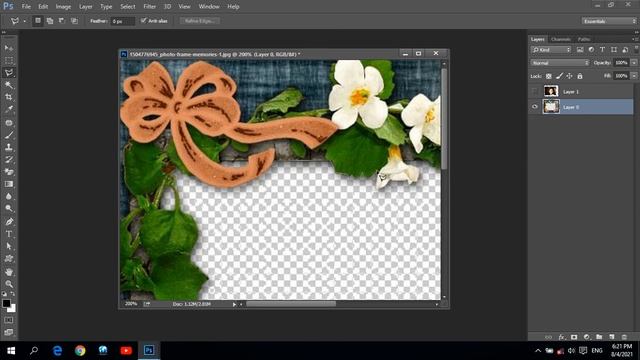The height and width of the screenshot is (360, 640).
Task: Select the Blur tool
Action: tap(9, 196)
